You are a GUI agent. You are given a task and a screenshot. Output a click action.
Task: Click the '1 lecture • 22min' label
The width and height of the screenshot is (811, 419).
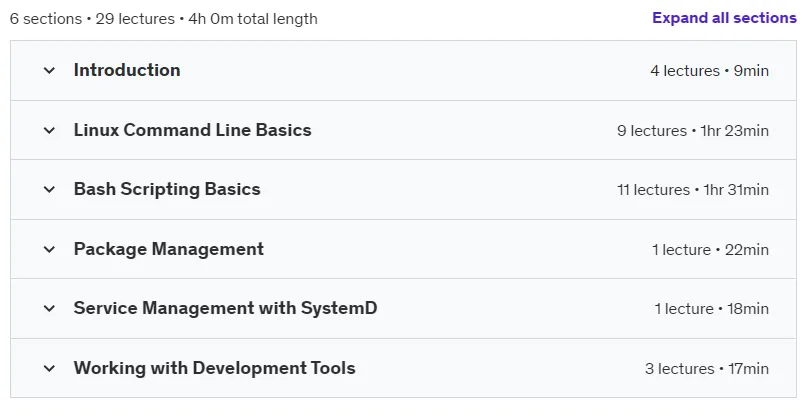(711, 250)
